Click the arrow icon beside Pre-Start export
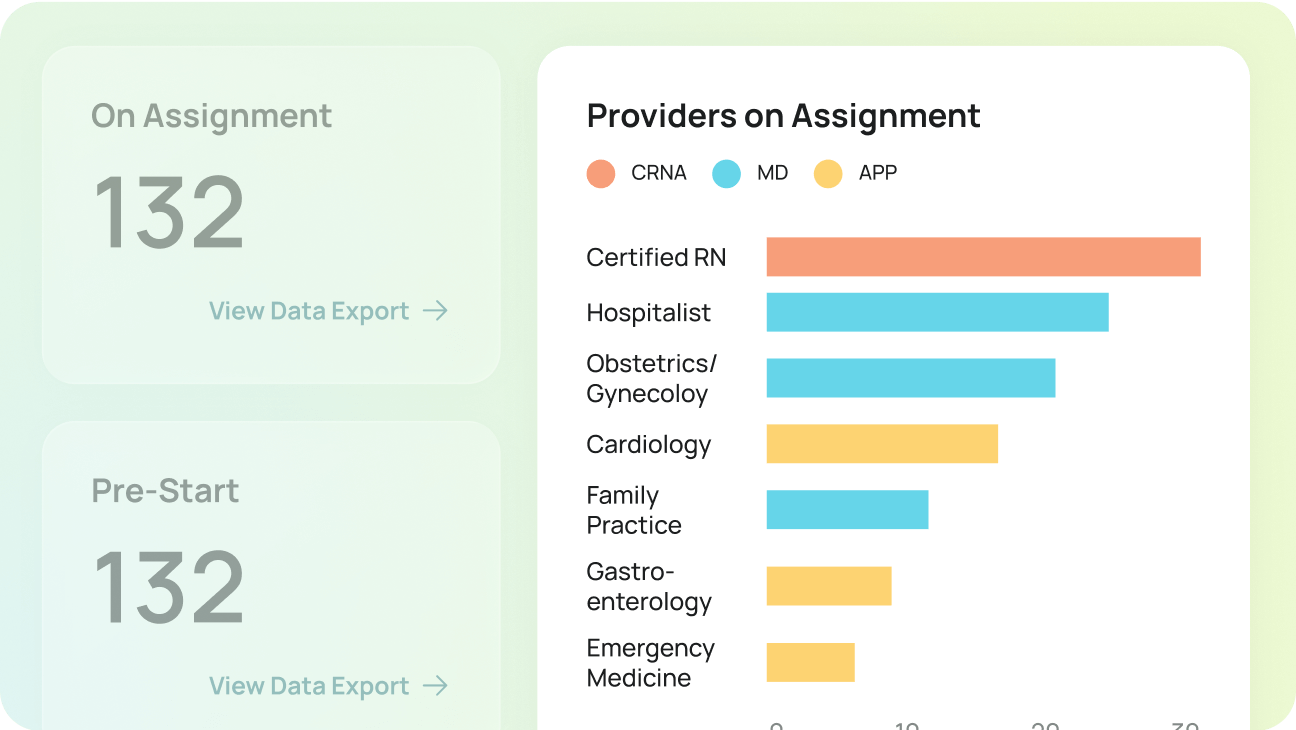The height and width of the screenshot is (730, 1296). 435,686
